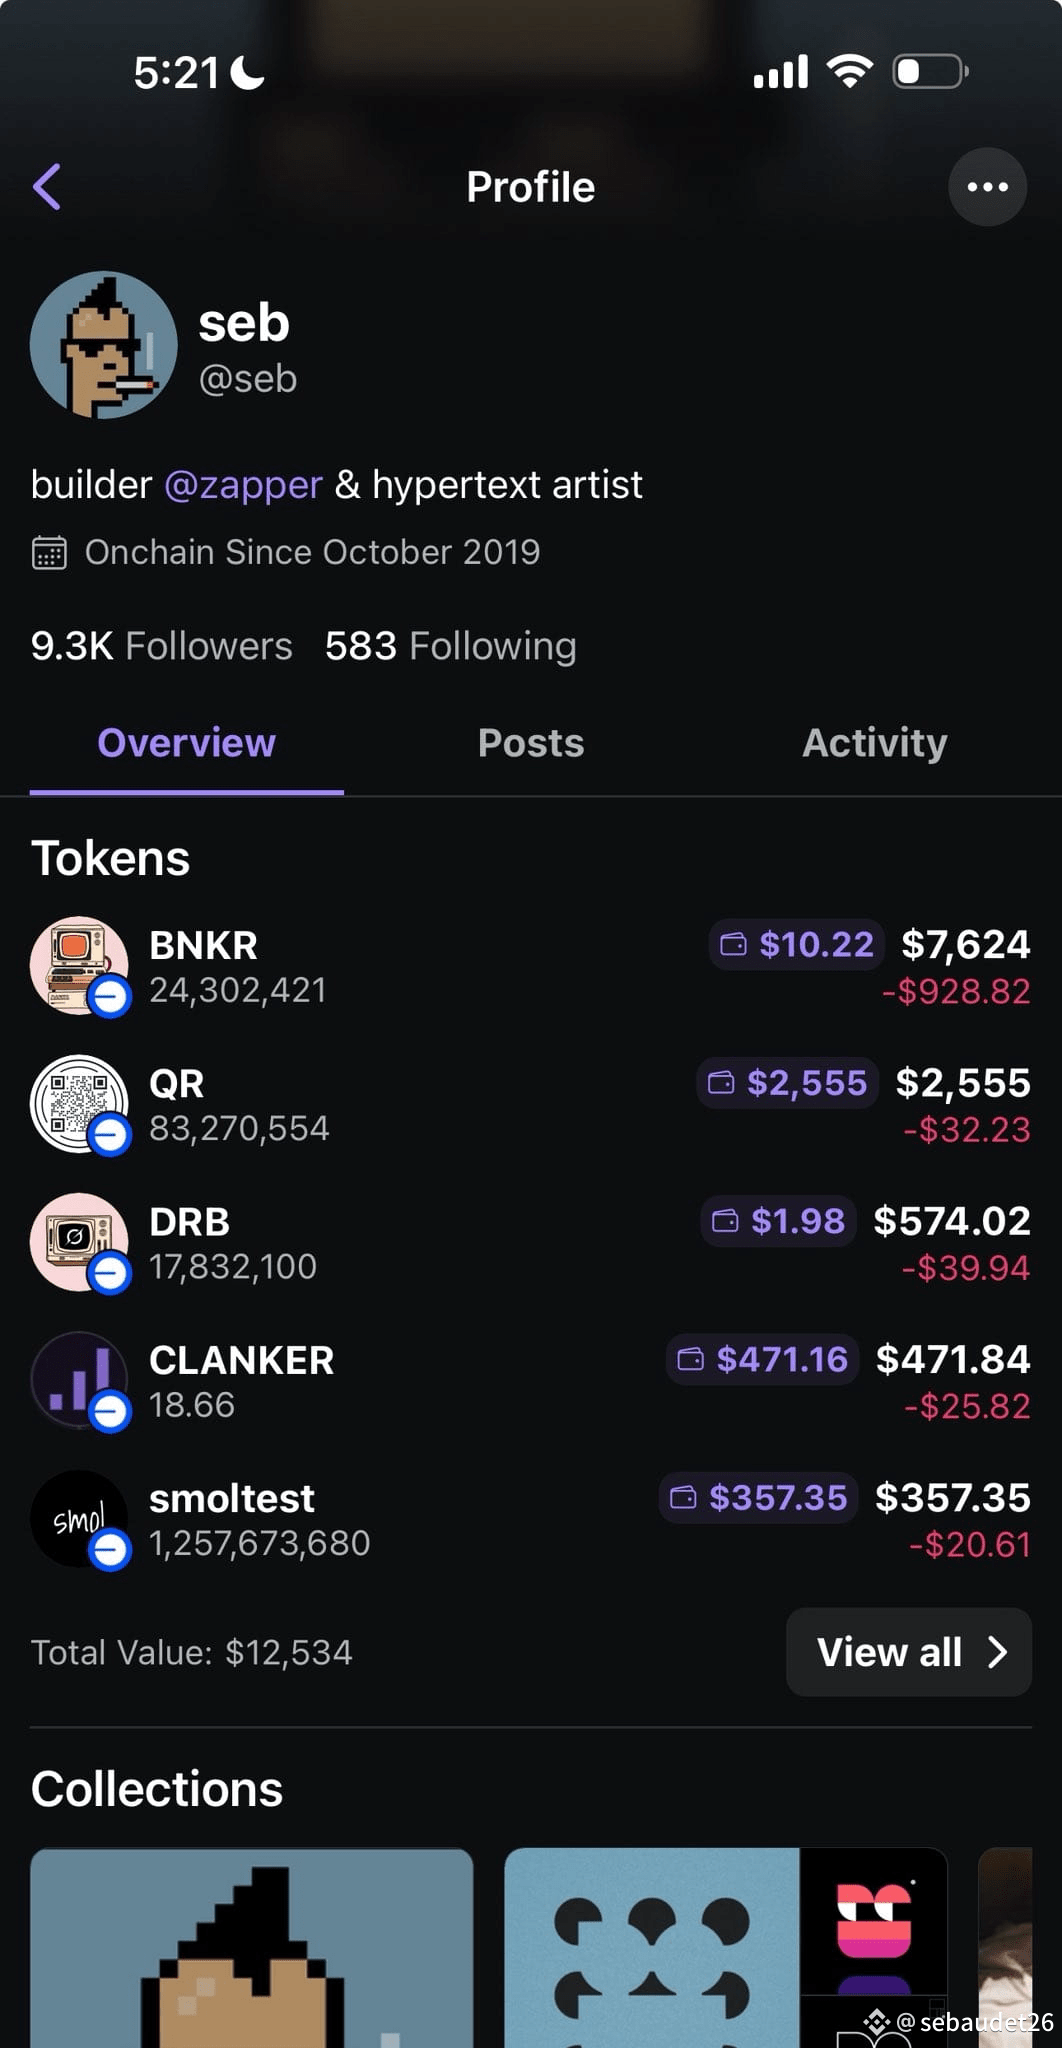Open the @zapper mention link
This screenshot has height=2048, width=1062.
coord(243,485)
